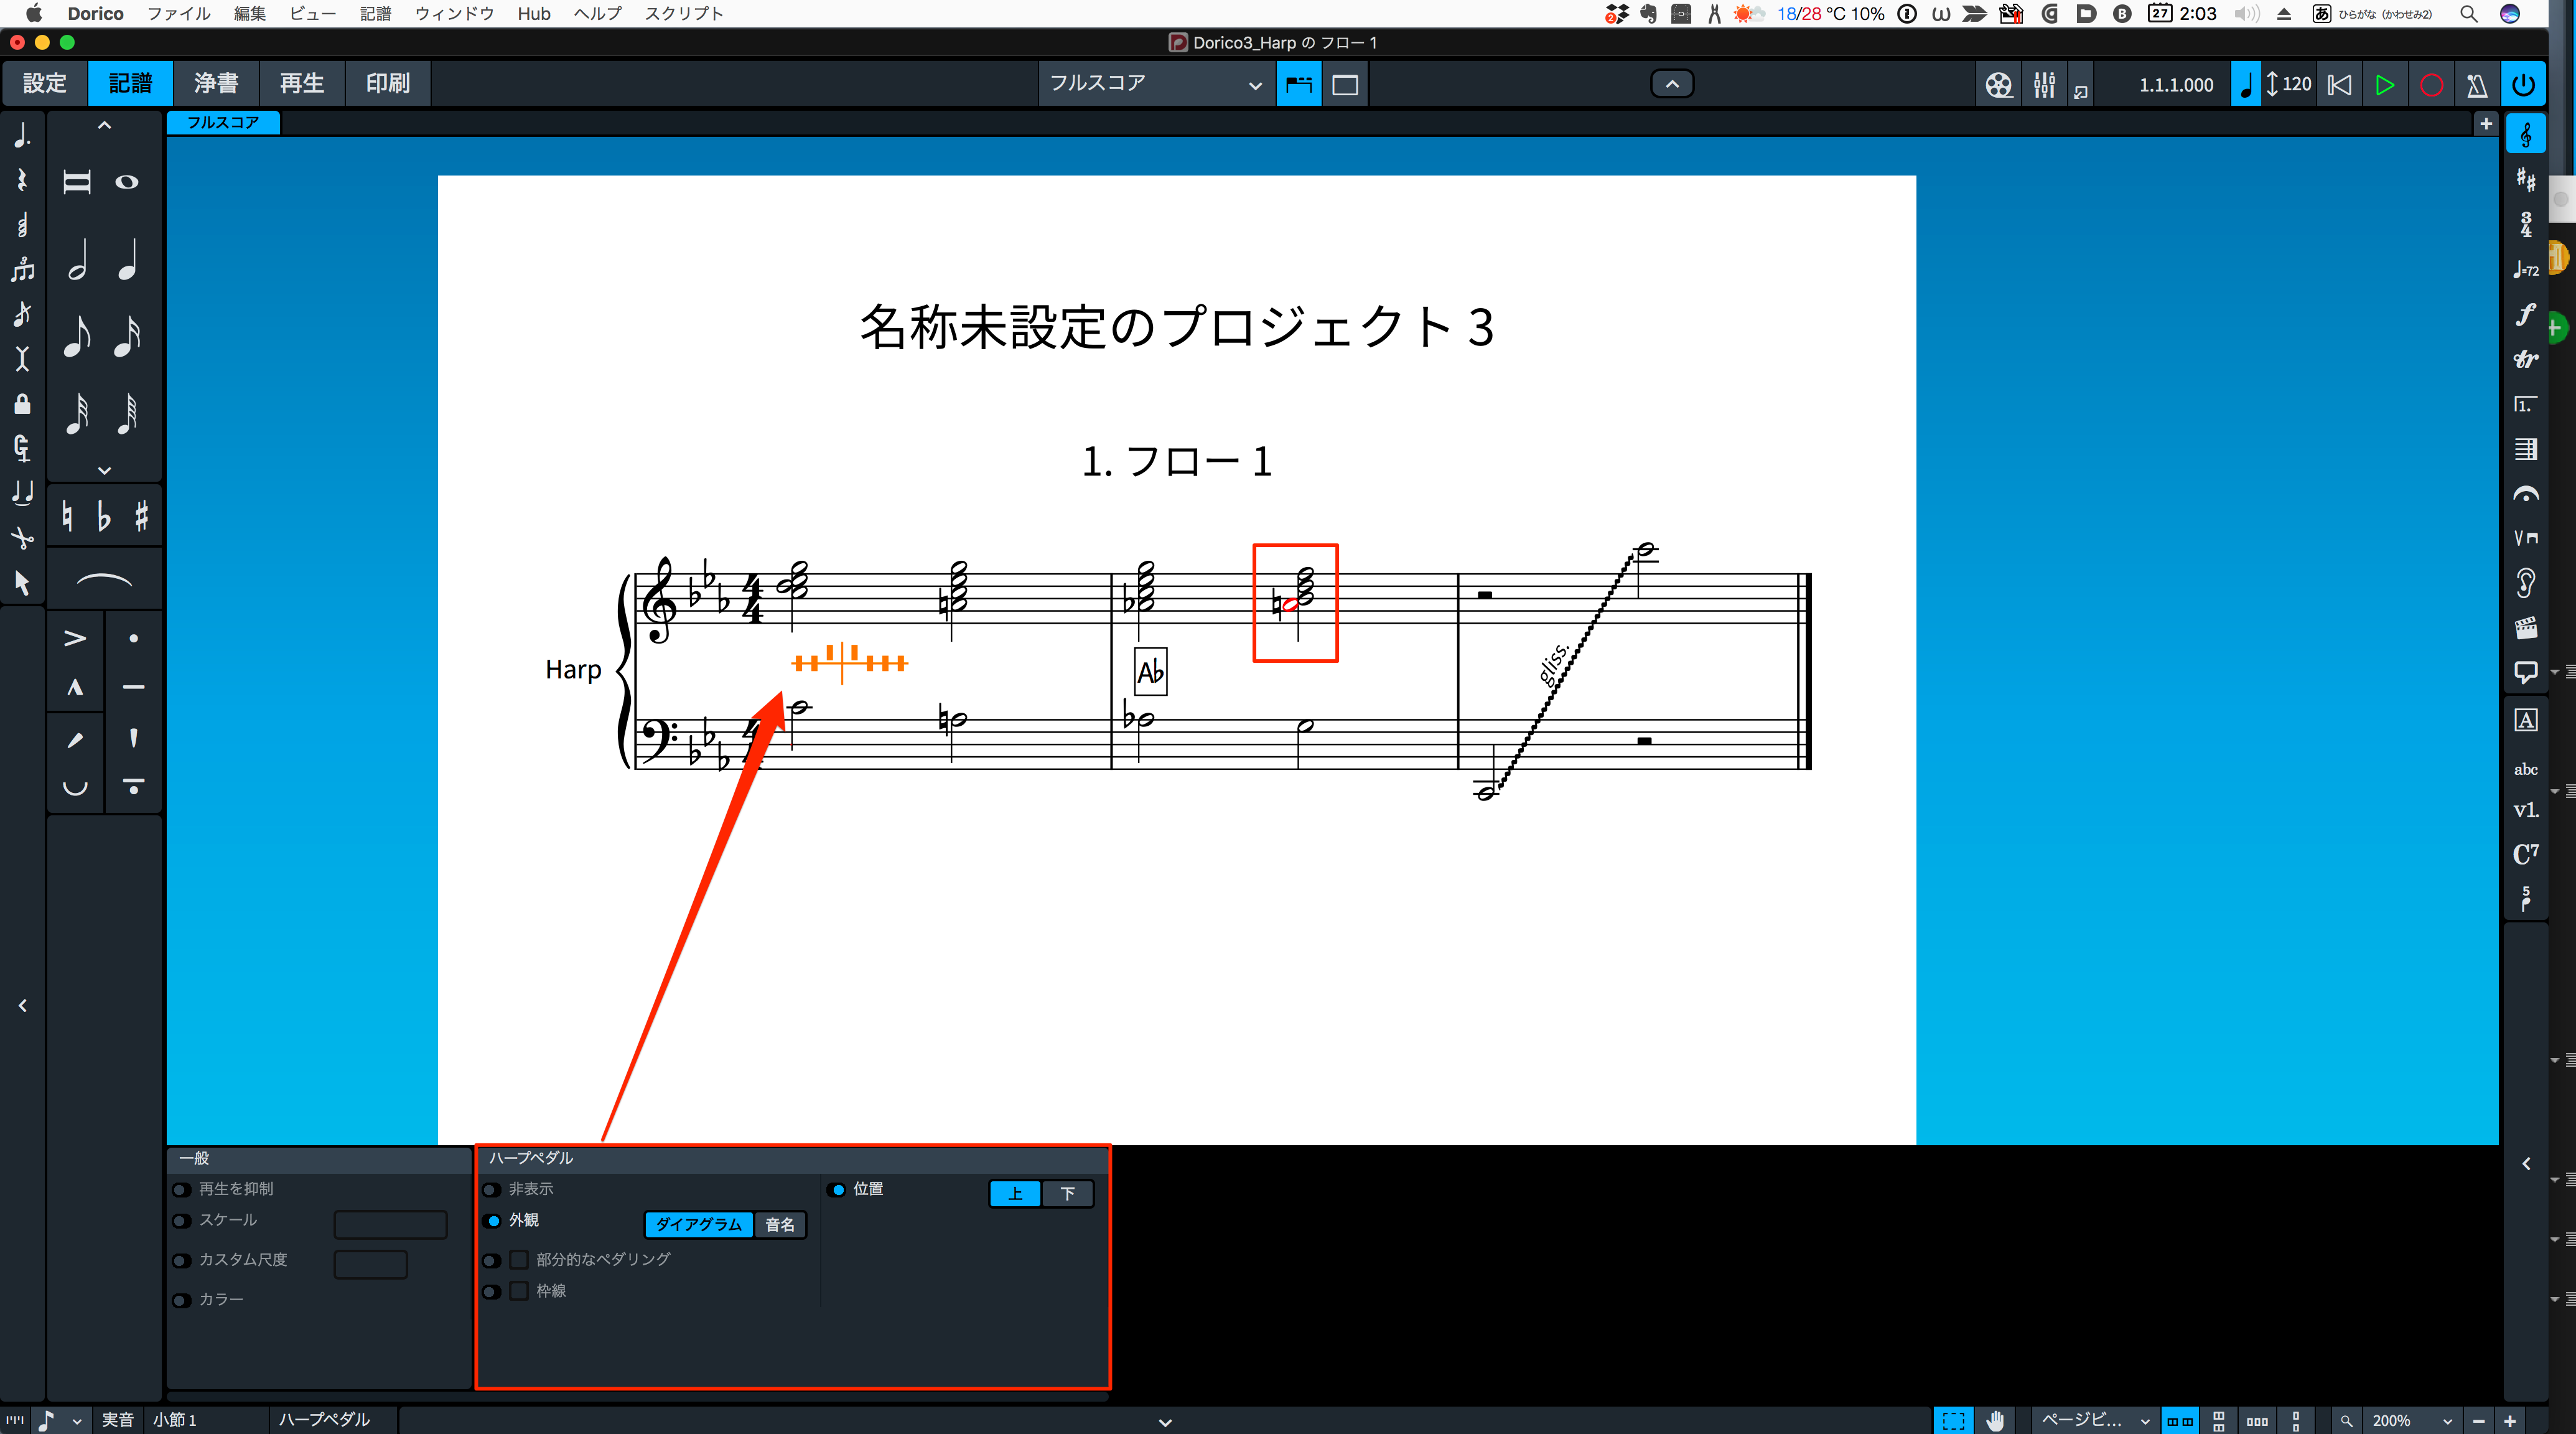Screen dimensions: 2576x1434
Task: Select the flat accidental in notes panel
Action: coord(104,516)
